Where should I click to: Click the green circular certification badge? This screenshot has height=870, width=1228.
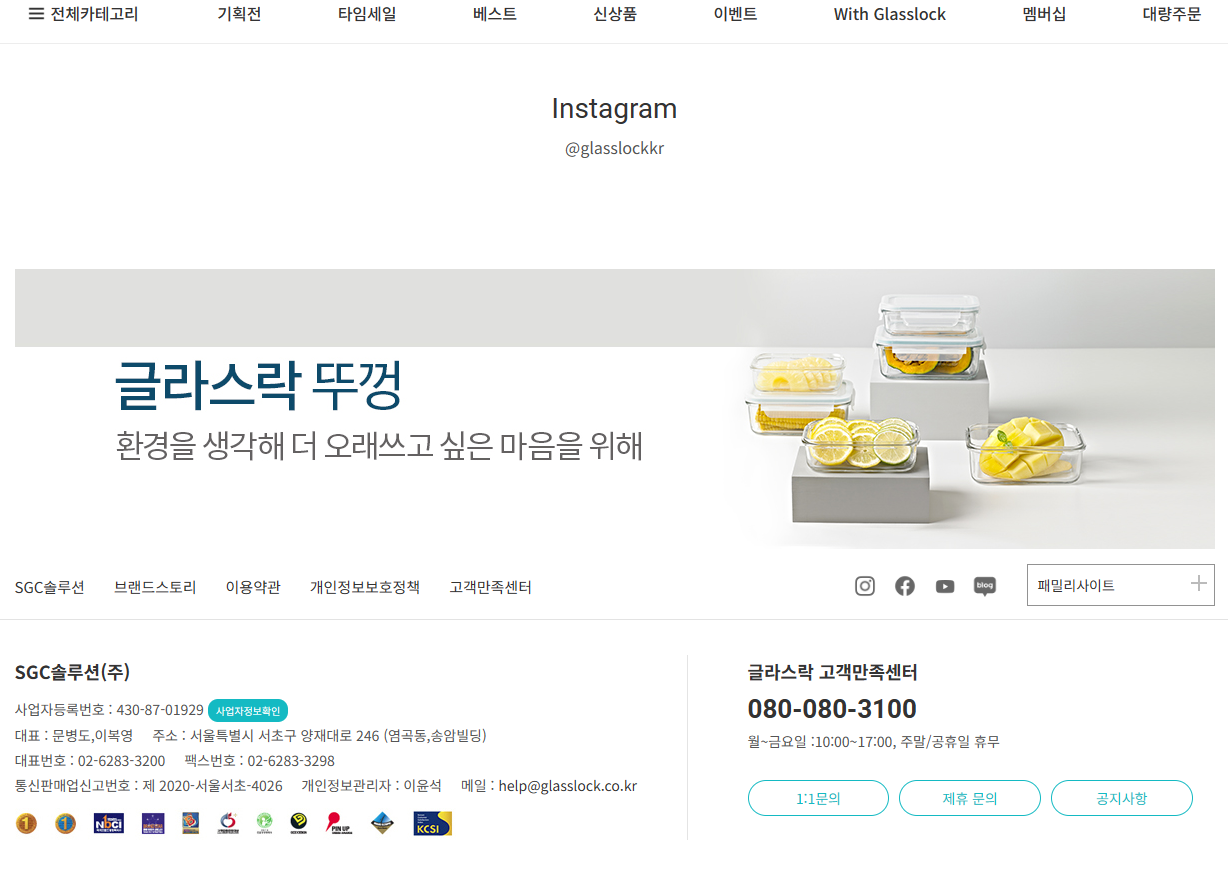coord(264,823)
